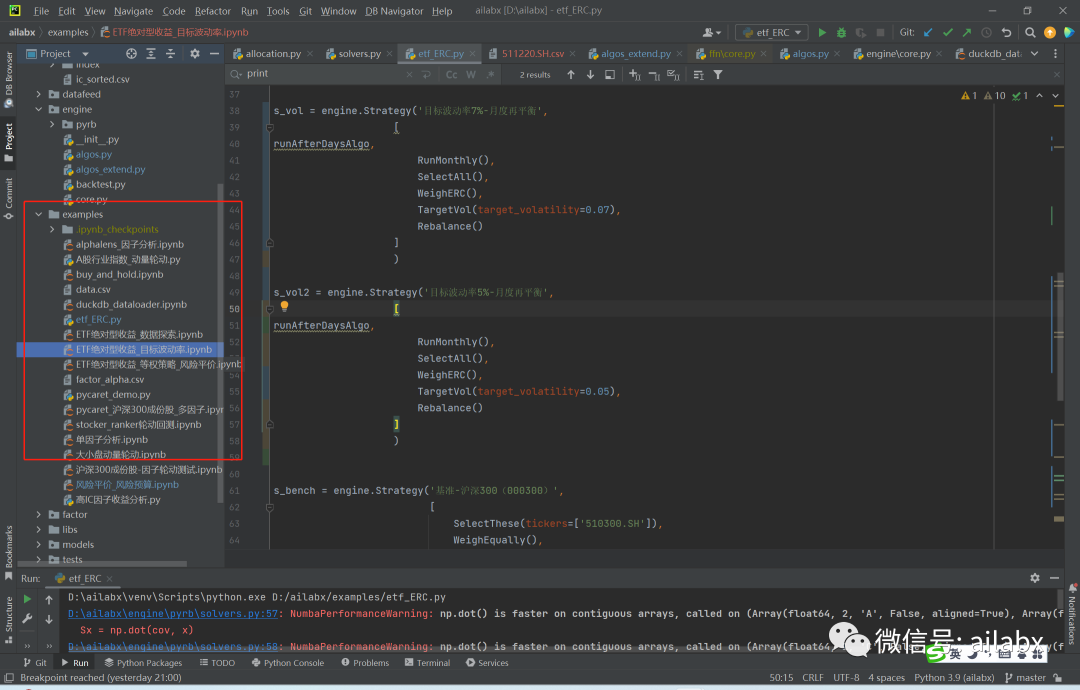The image size is (1080, 690).
Task: Click expand all icon in Project panel
Action: coord(151,54)
